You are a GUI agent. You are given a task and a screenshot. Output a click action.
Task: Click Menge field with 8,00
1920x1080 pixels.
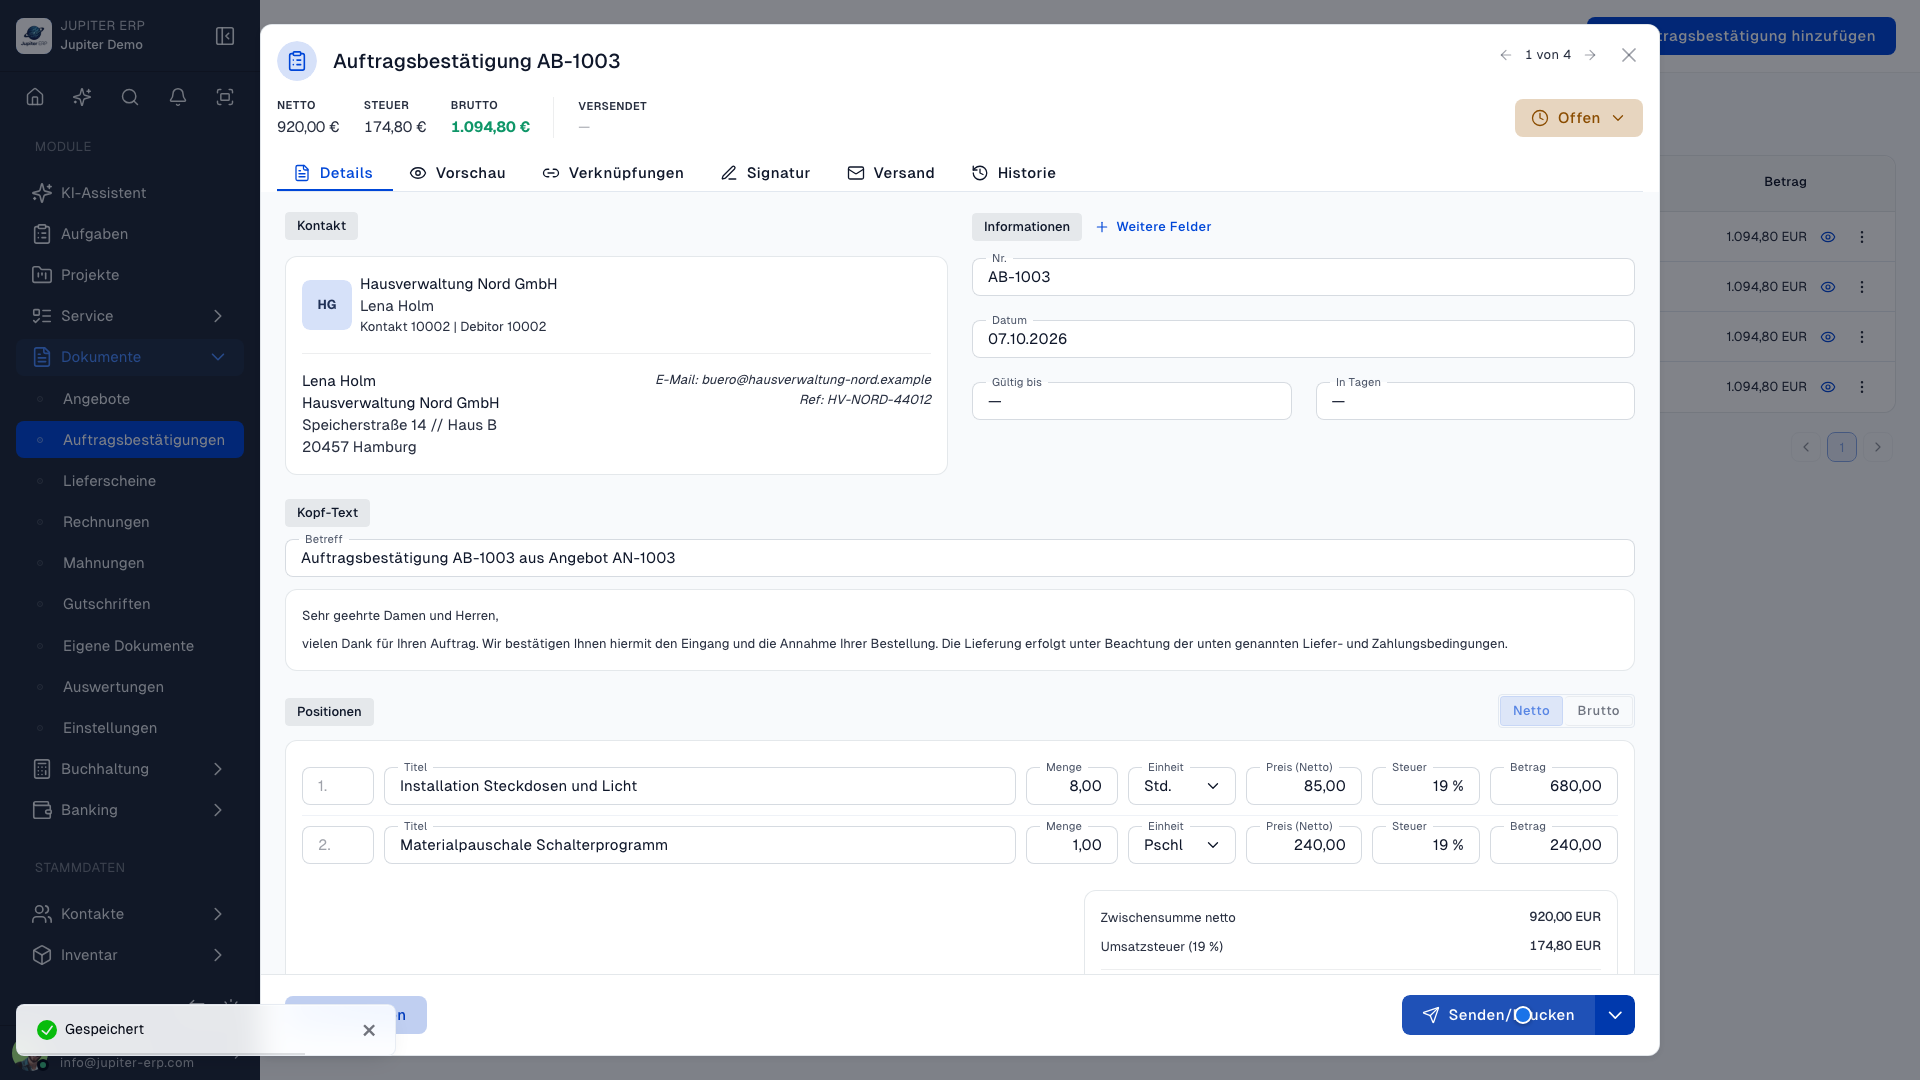[x=1071, y=786]
